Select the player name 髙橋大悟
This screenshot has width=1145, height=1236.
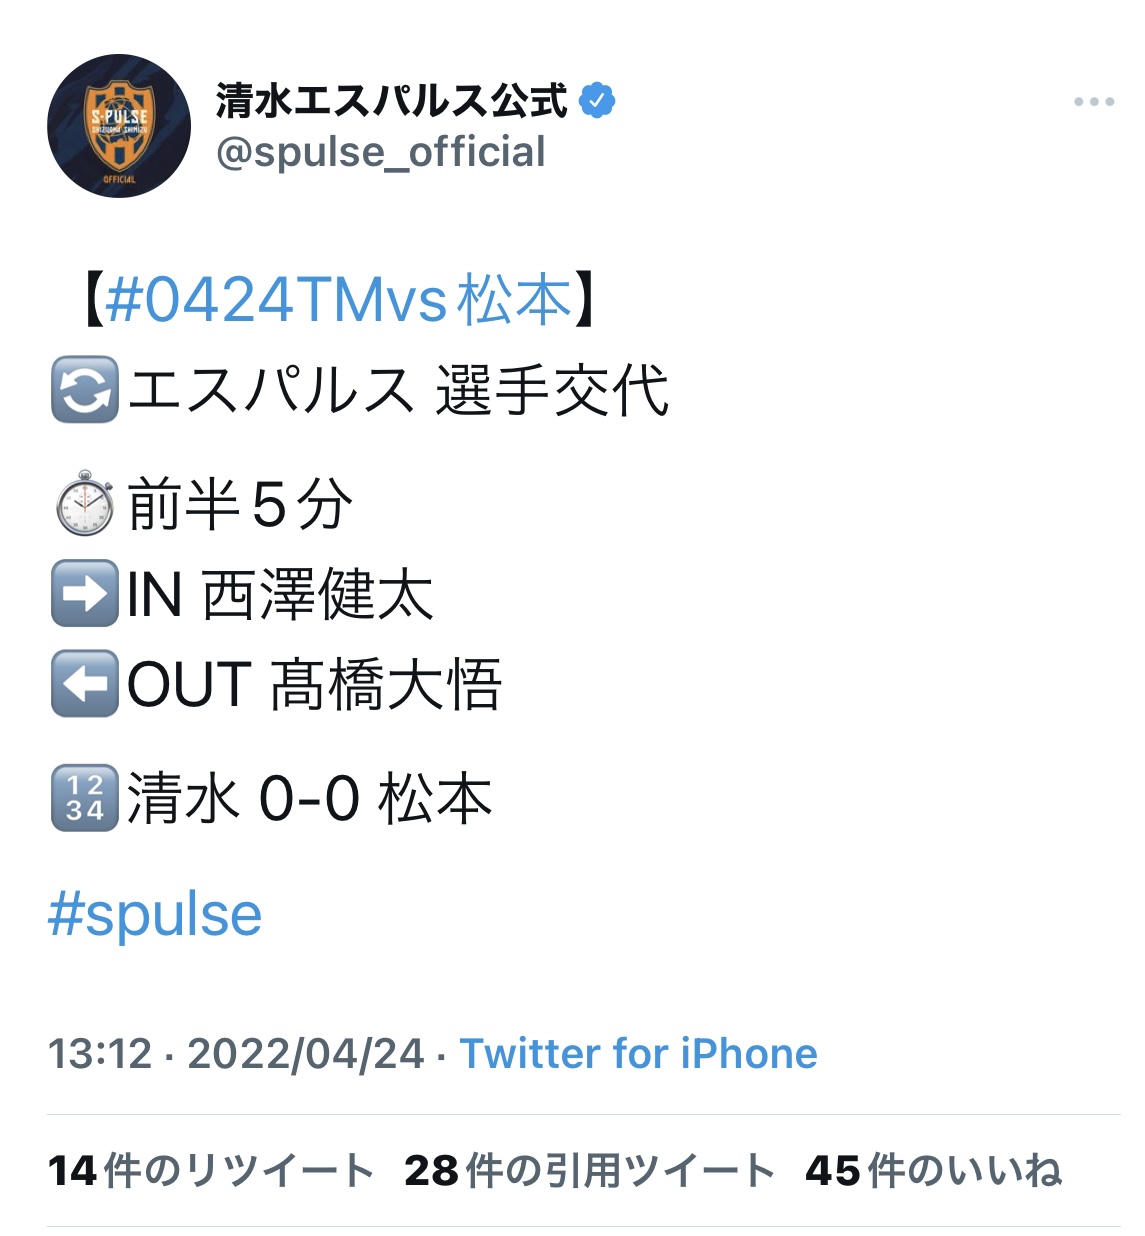click(x=385, y=684)
